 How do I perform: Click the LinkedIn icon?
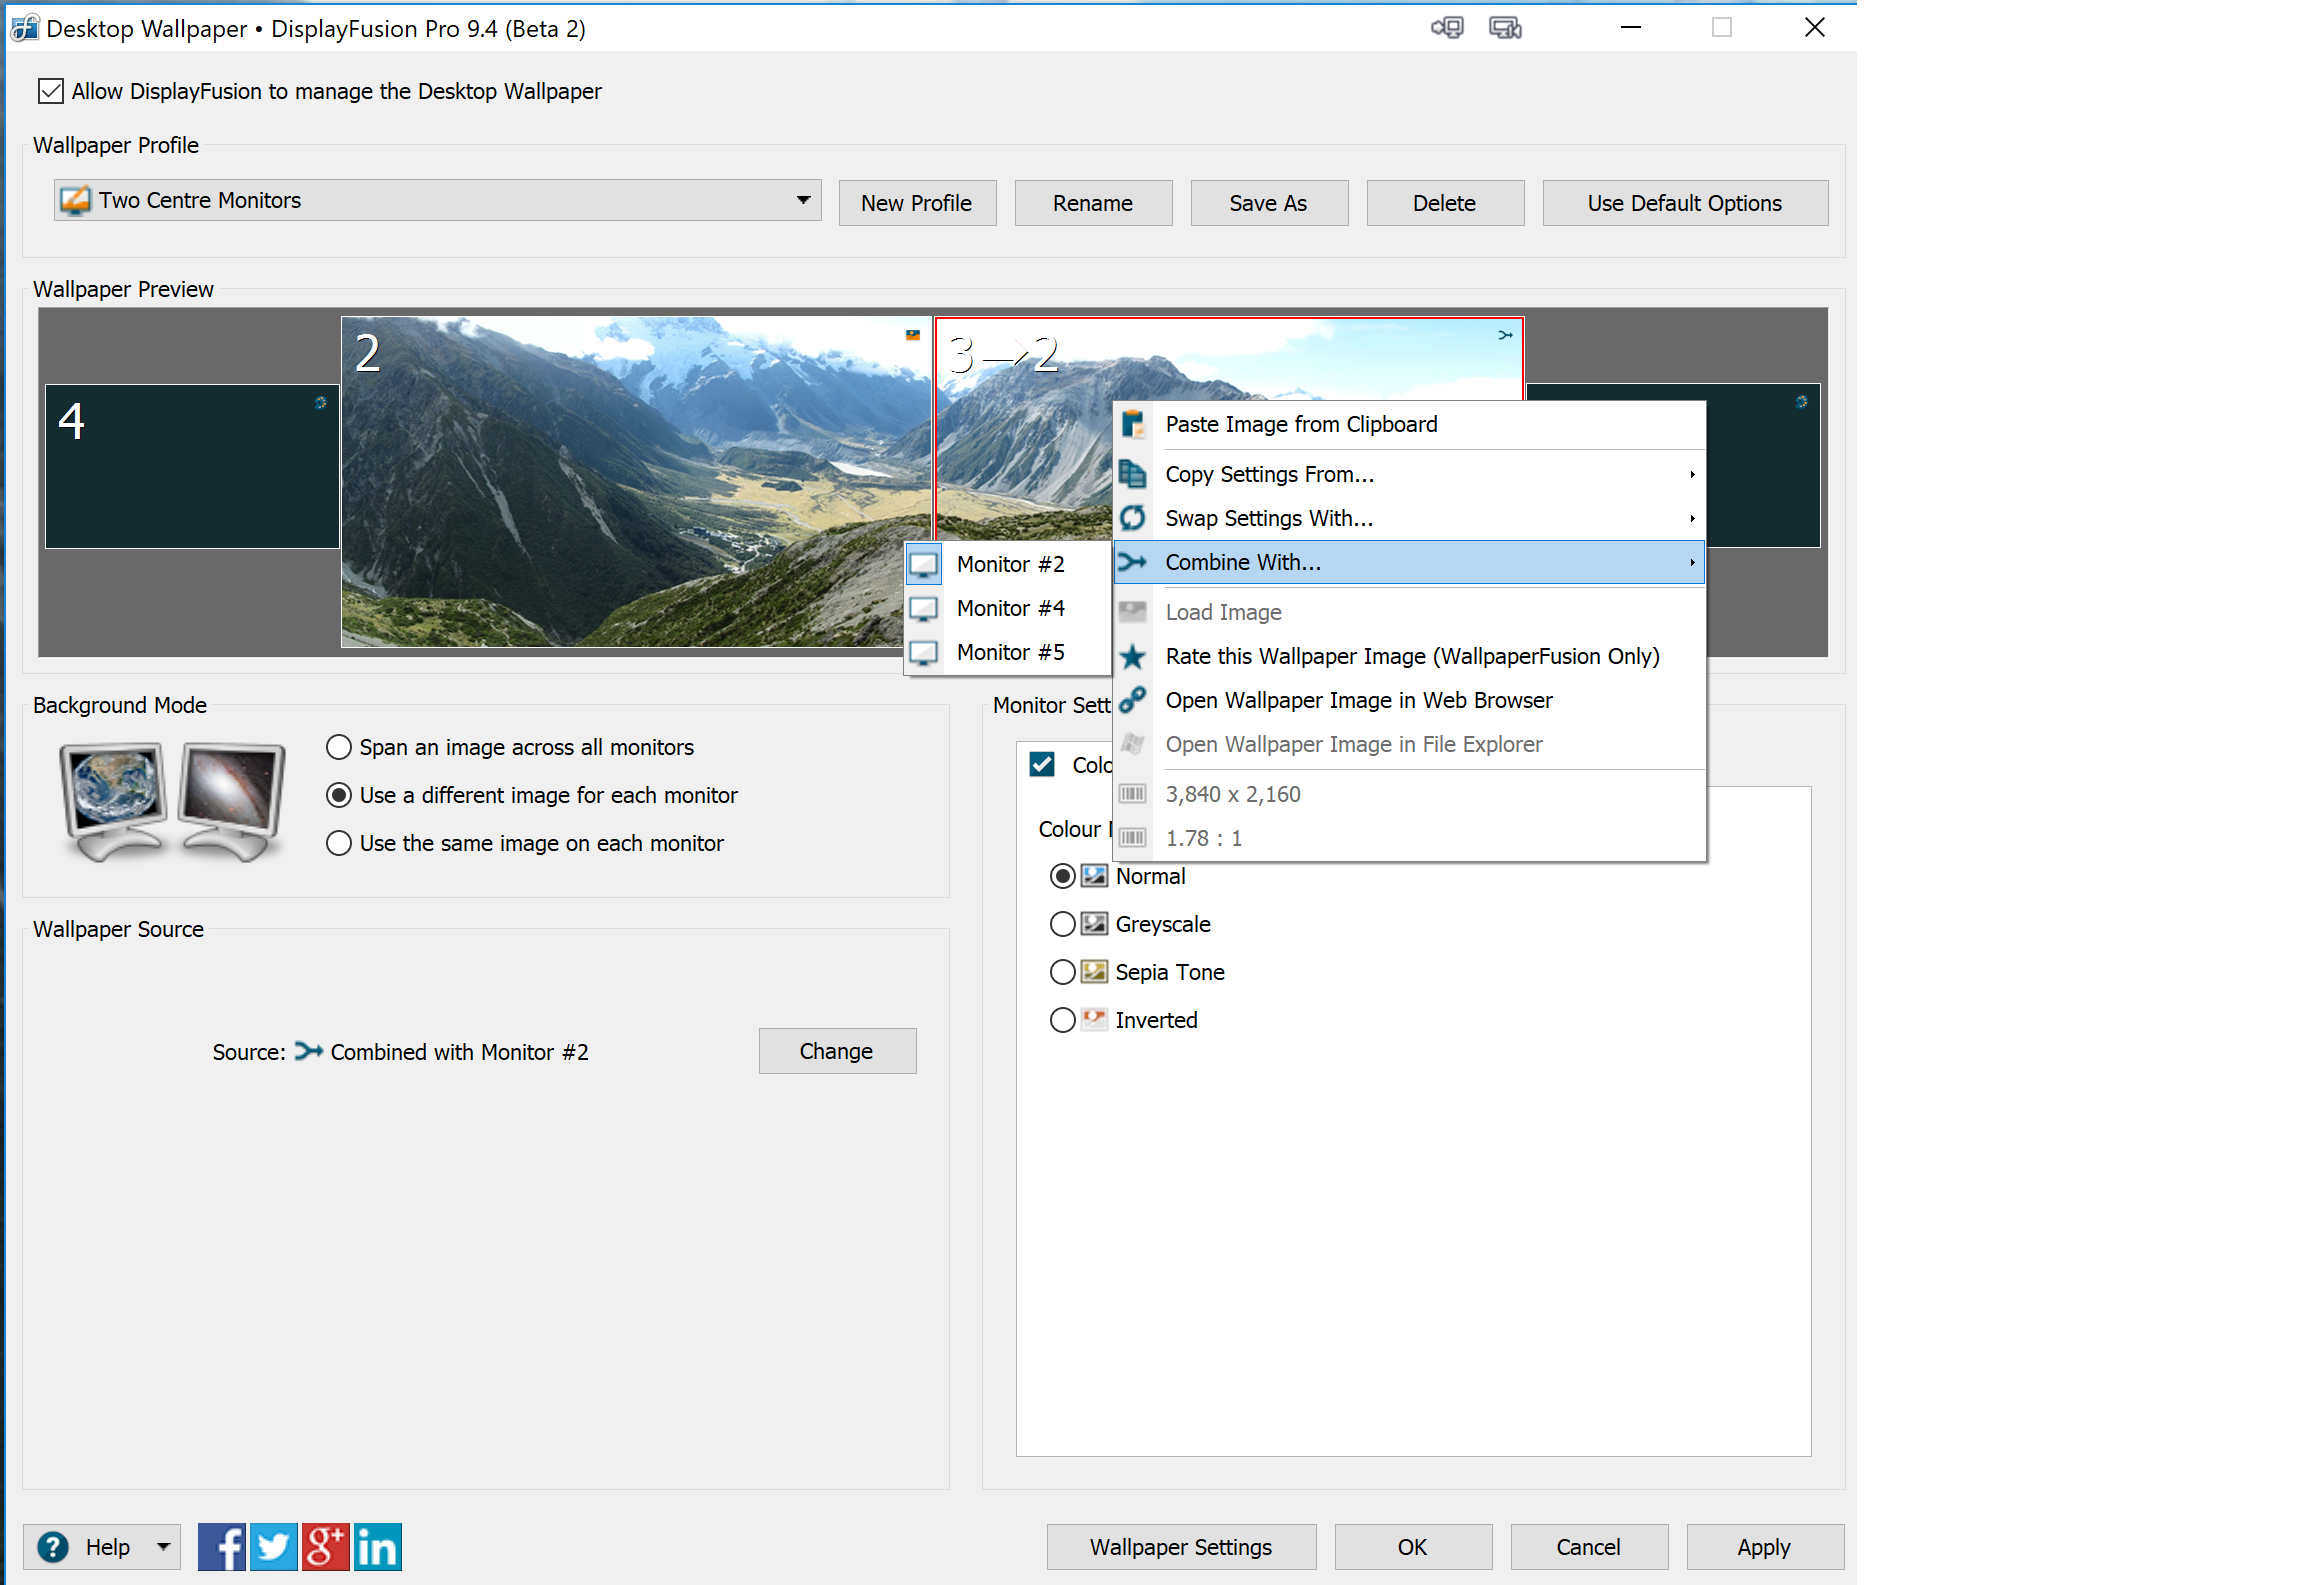pyautogui.click(x=377, y=1547)
